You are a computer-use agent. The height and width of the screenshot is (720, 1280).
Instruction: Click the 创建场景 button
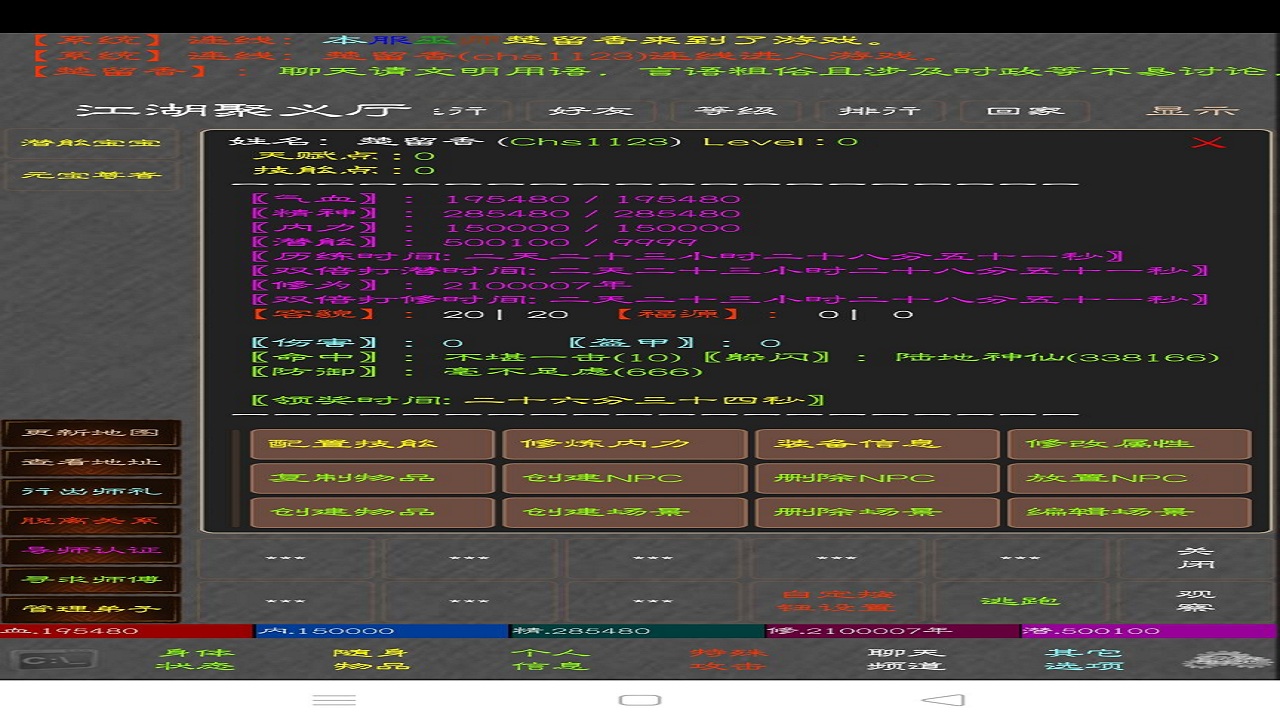tap(625, 512)
